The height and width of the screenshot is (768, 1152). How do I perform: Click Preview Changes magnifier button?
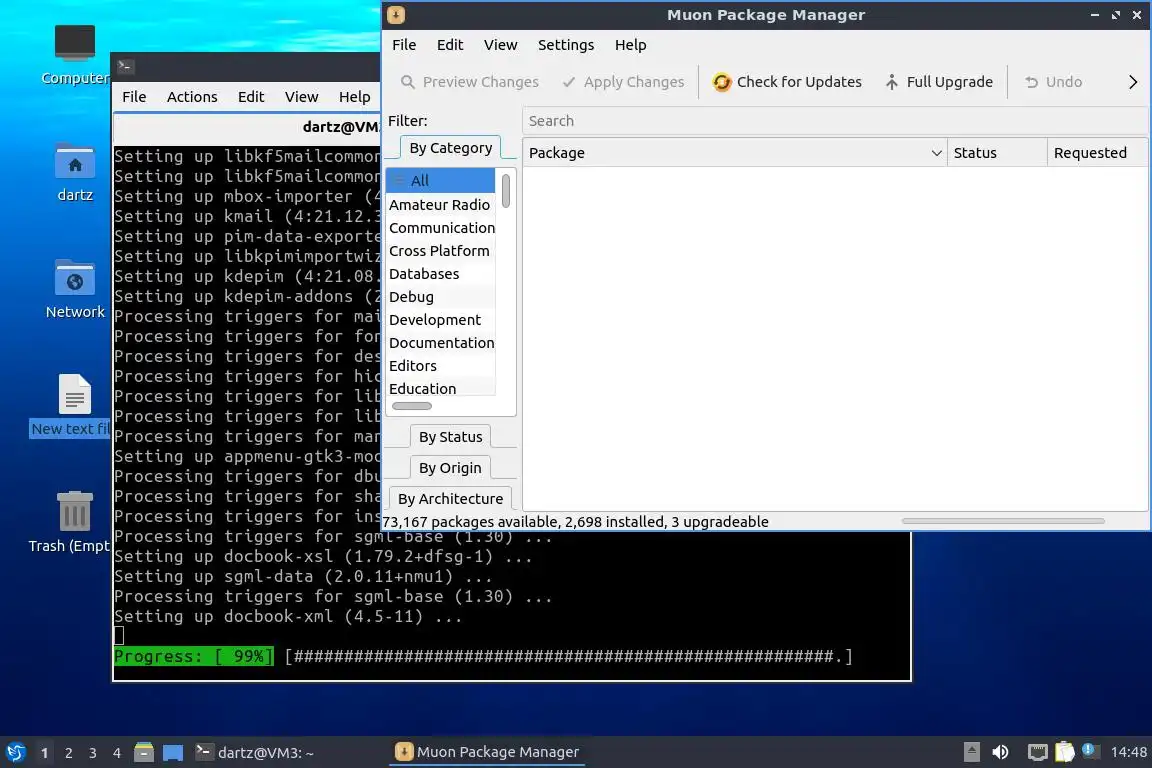[x=469, y=82]
